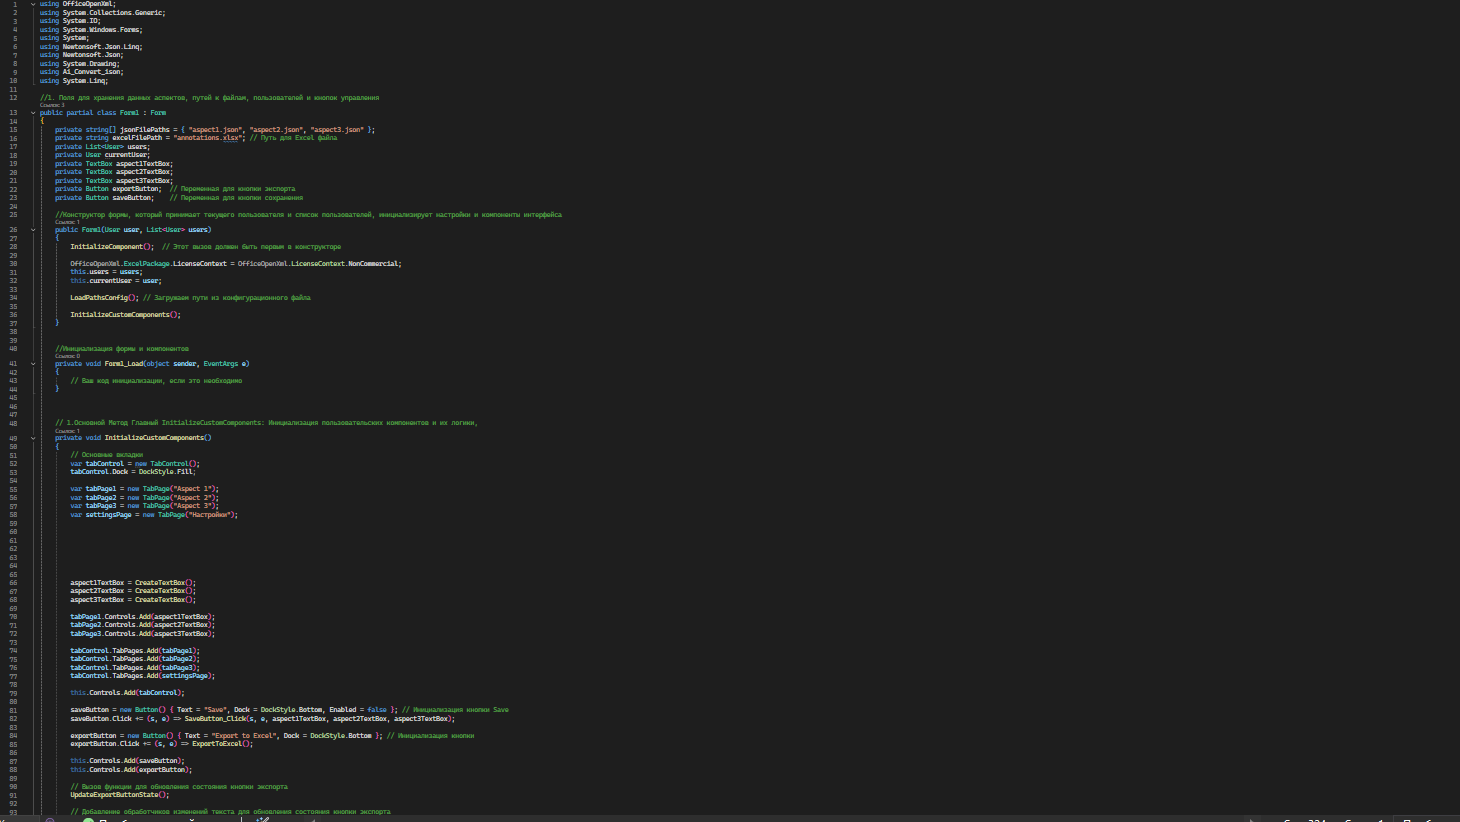Open the 'Ссылок: 3' CodeLens above class Form1
The height and width of the screenshot is (822, 1460).
(x=52, y=105)
